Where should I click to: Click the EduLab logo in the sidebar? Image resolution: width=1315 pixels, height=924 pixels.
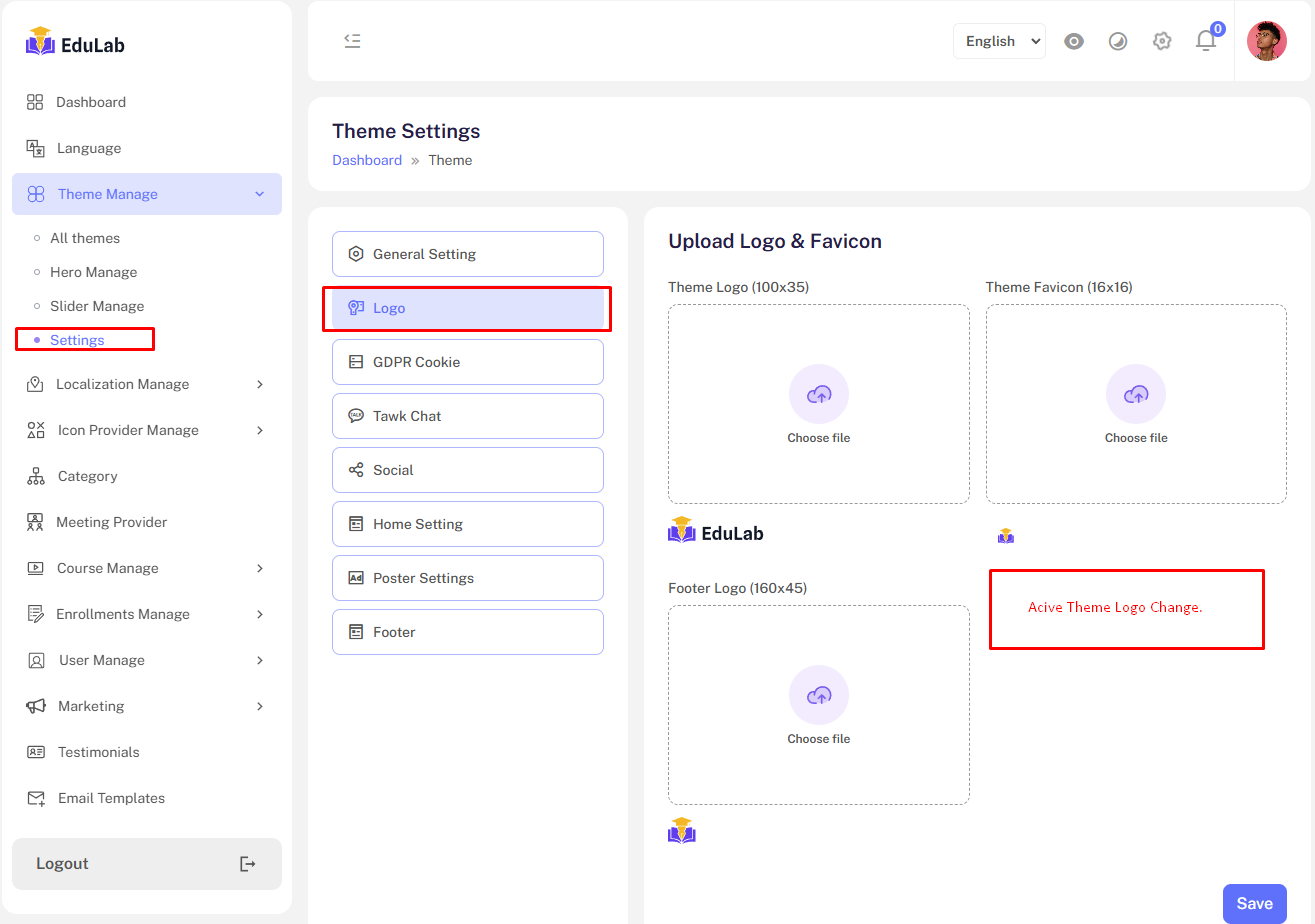point(76,43)
